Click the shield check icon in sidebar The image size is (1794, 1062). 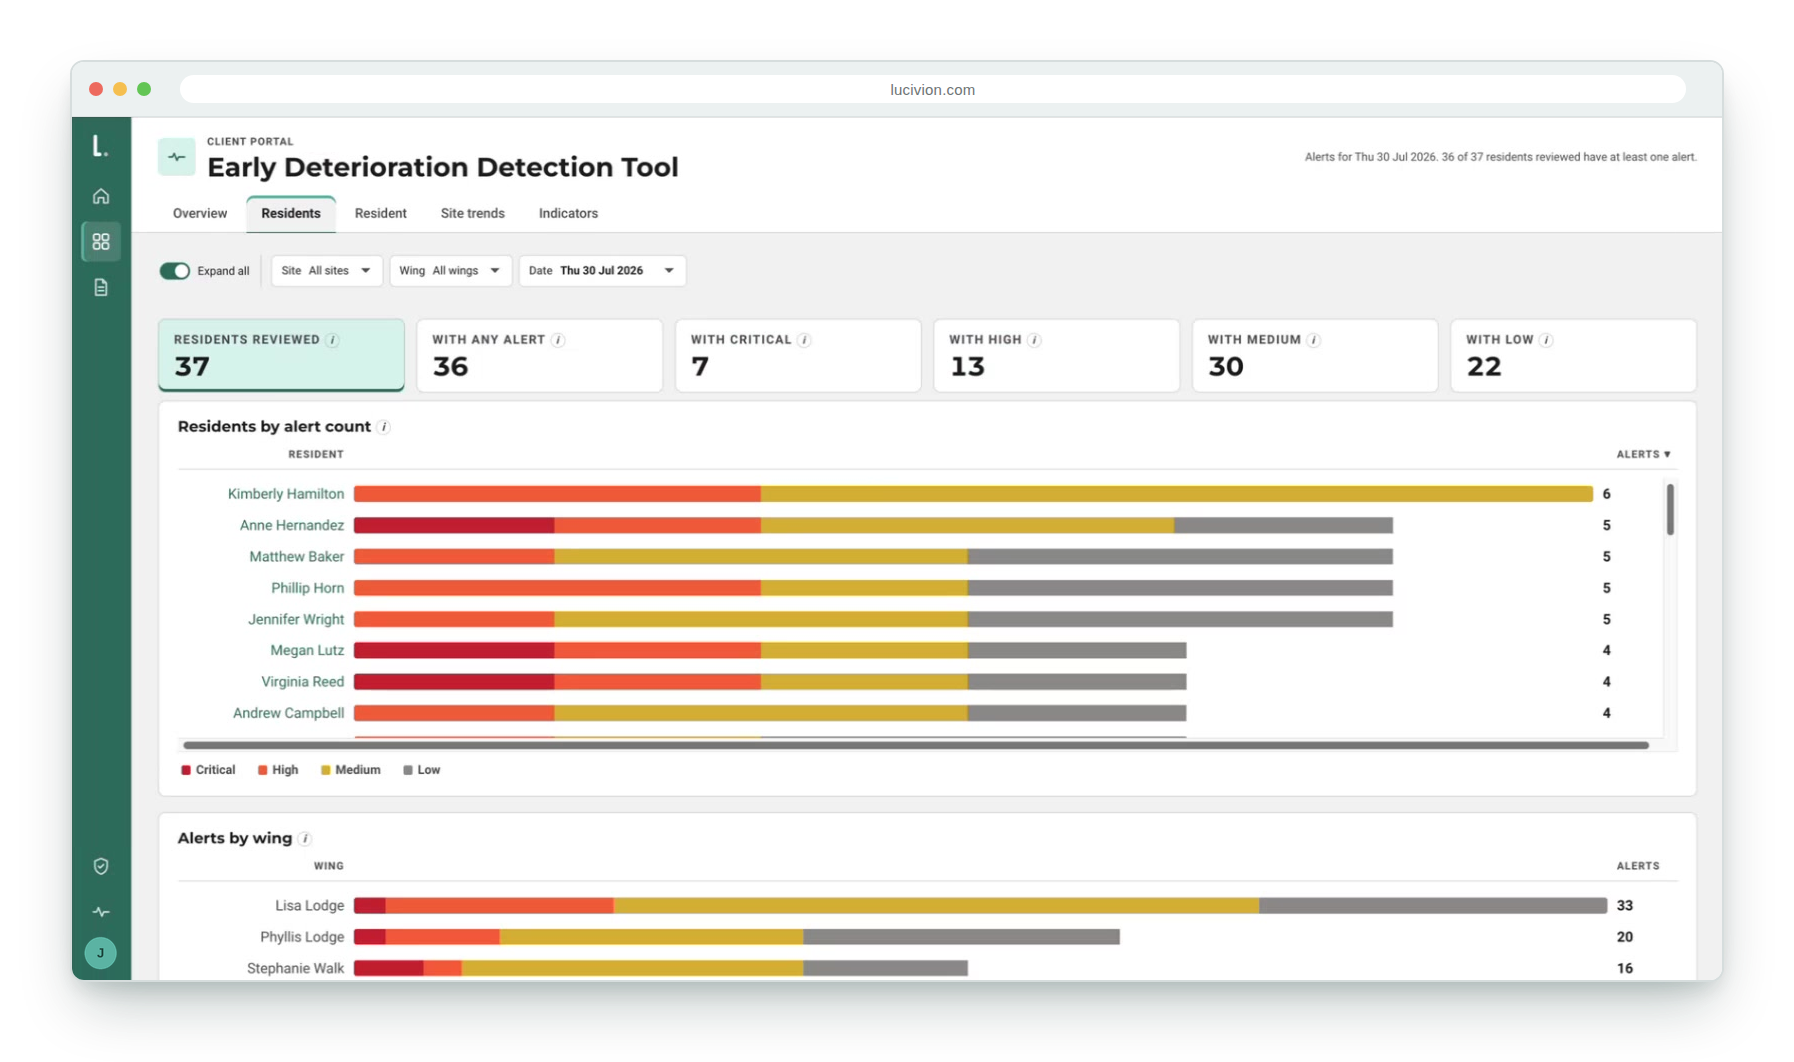point(101,866)
